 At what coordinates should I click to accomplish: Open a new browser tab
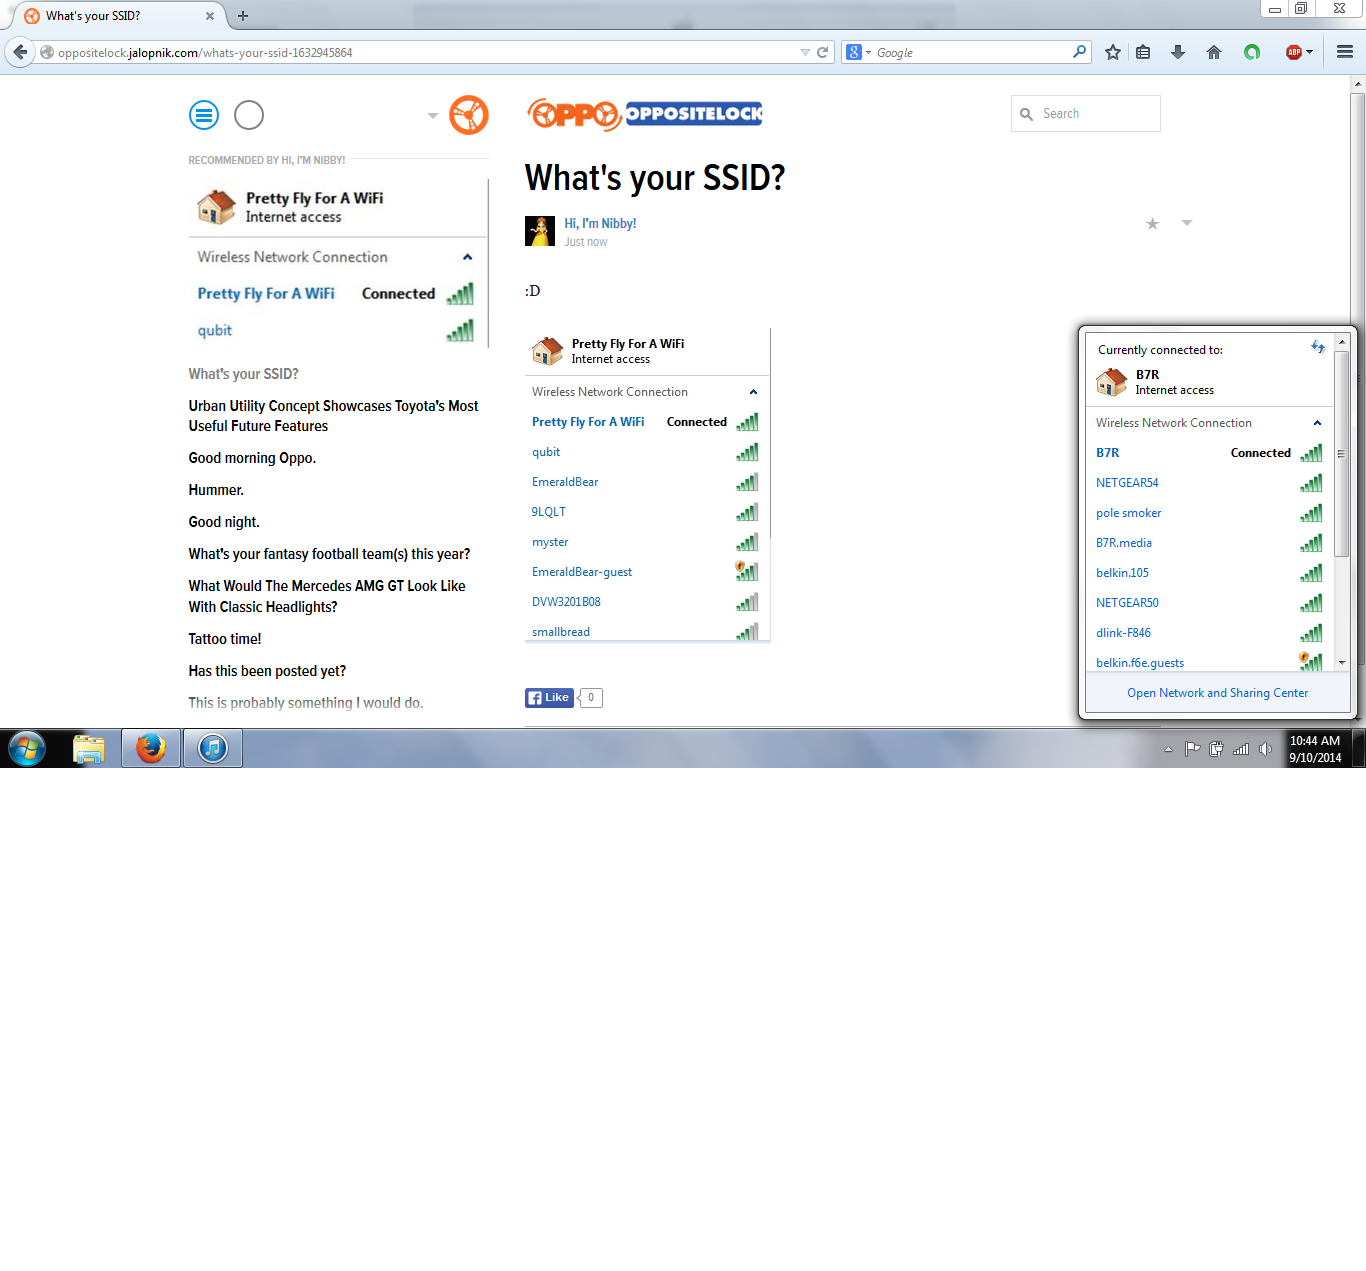[x=242, y=16]
